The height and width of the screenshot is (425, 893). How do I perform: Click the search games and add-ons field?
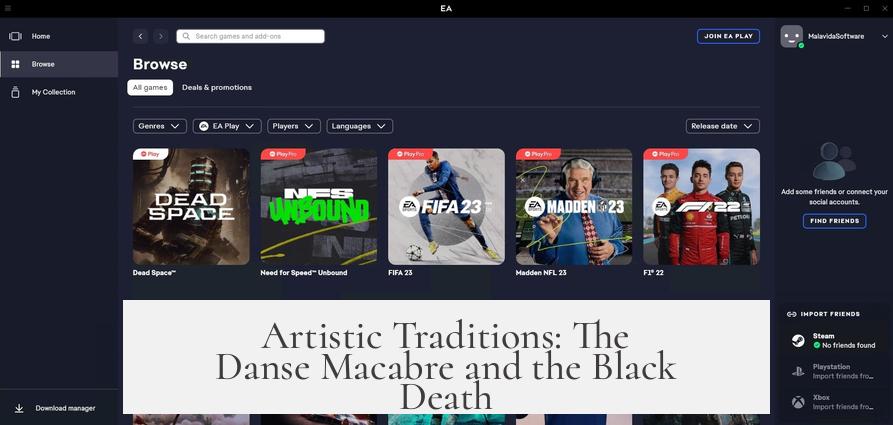click(251, 36)
